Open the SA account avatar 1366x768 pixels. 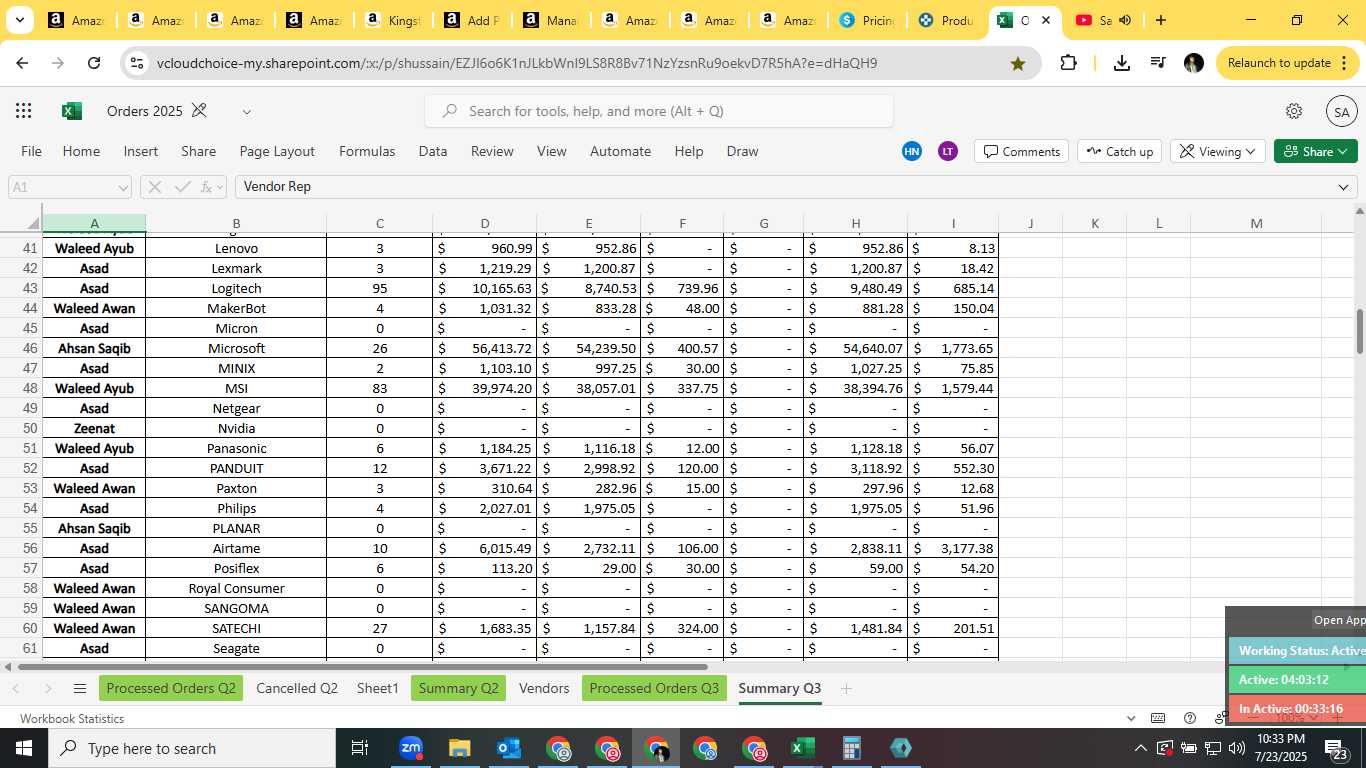click(x=1342, y=112)
